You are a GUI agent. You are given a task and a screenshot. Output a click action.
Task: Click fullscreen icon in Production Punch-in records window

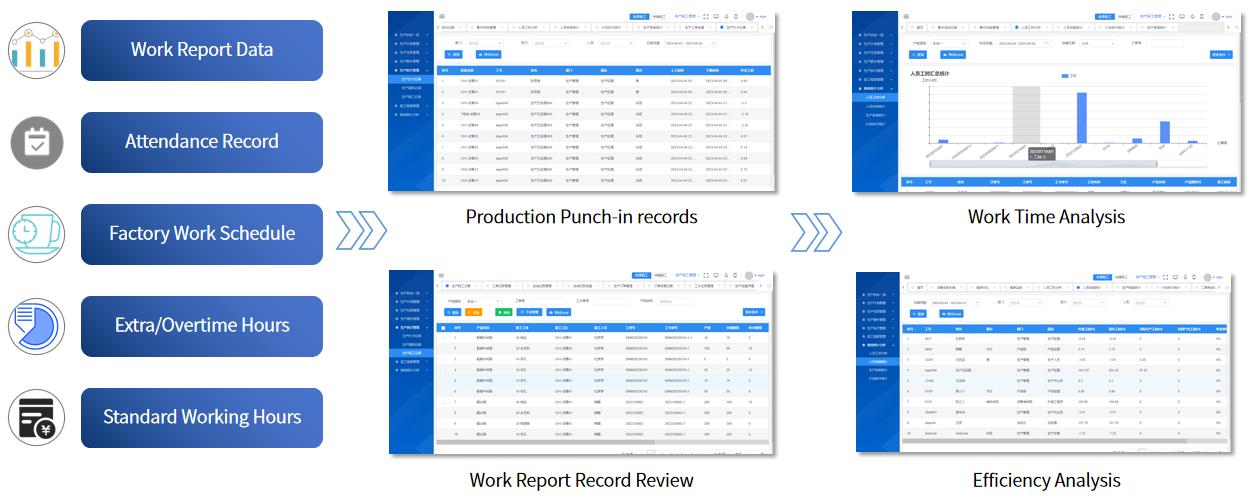pyautogui.click(x=705, y=17)
